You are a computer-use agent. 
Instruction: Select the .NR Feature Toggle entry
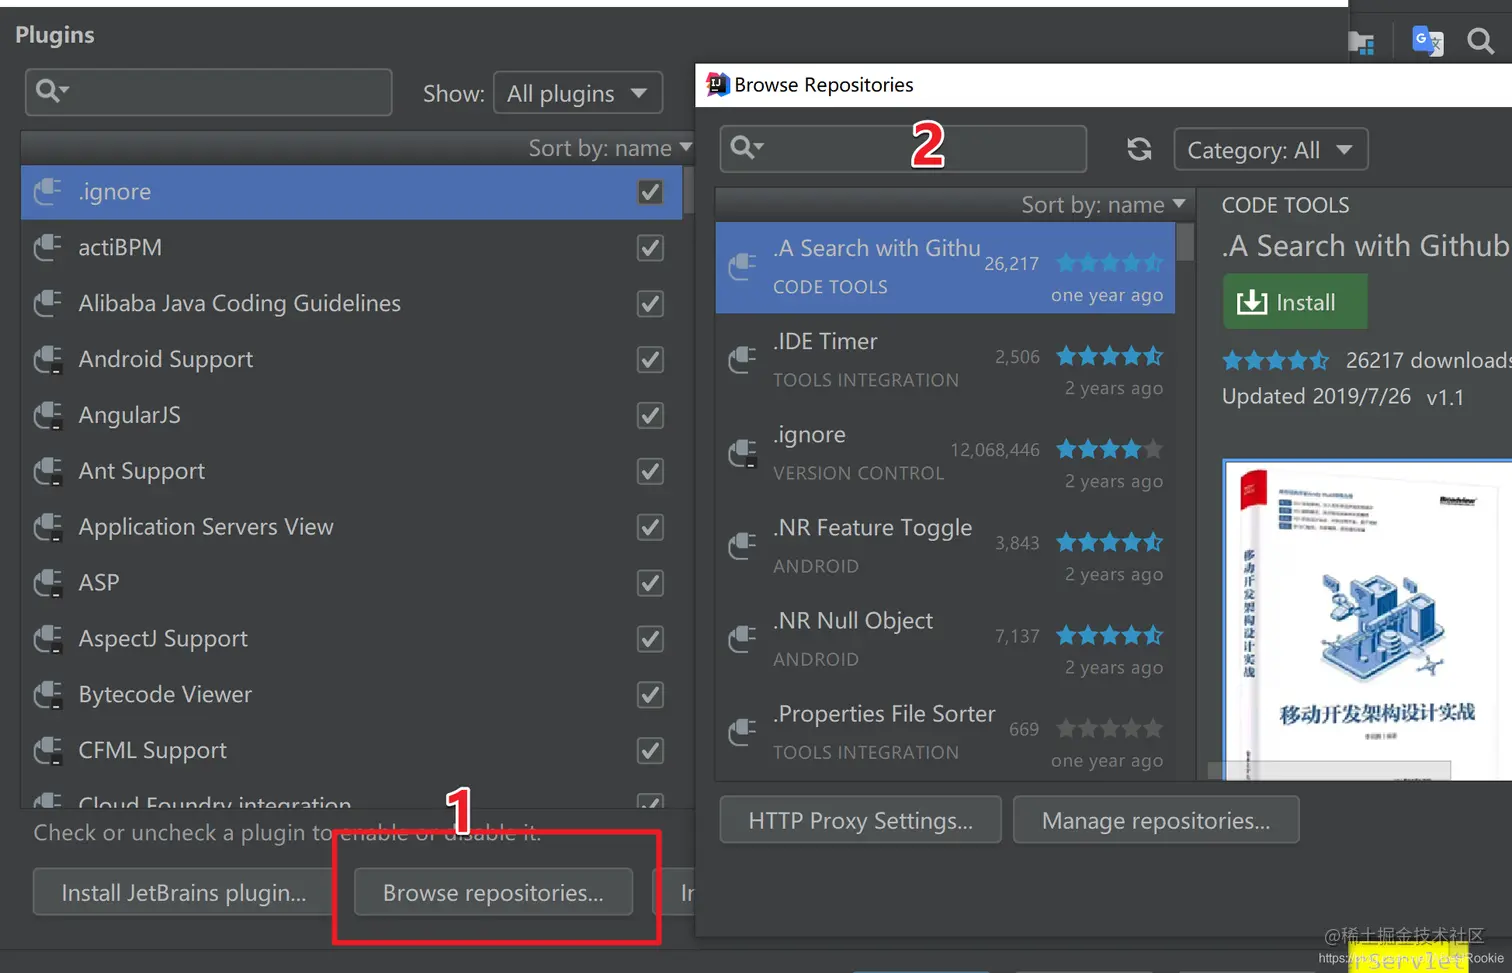pyautogui.click(x=945, y=547)
